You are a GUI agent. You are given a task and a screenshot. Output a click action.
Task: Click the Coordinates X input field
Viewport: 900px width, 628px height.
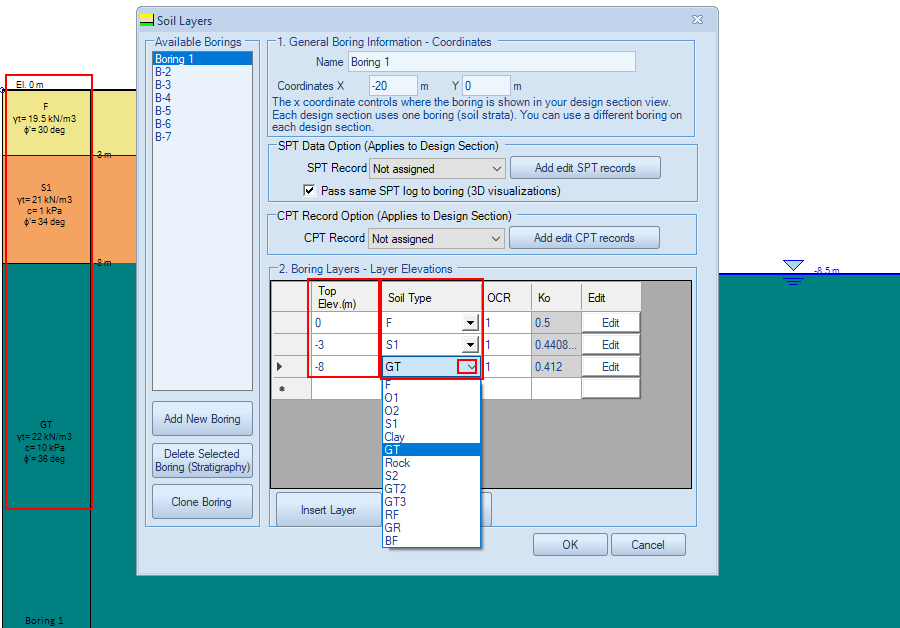click(x=393, y=86)
